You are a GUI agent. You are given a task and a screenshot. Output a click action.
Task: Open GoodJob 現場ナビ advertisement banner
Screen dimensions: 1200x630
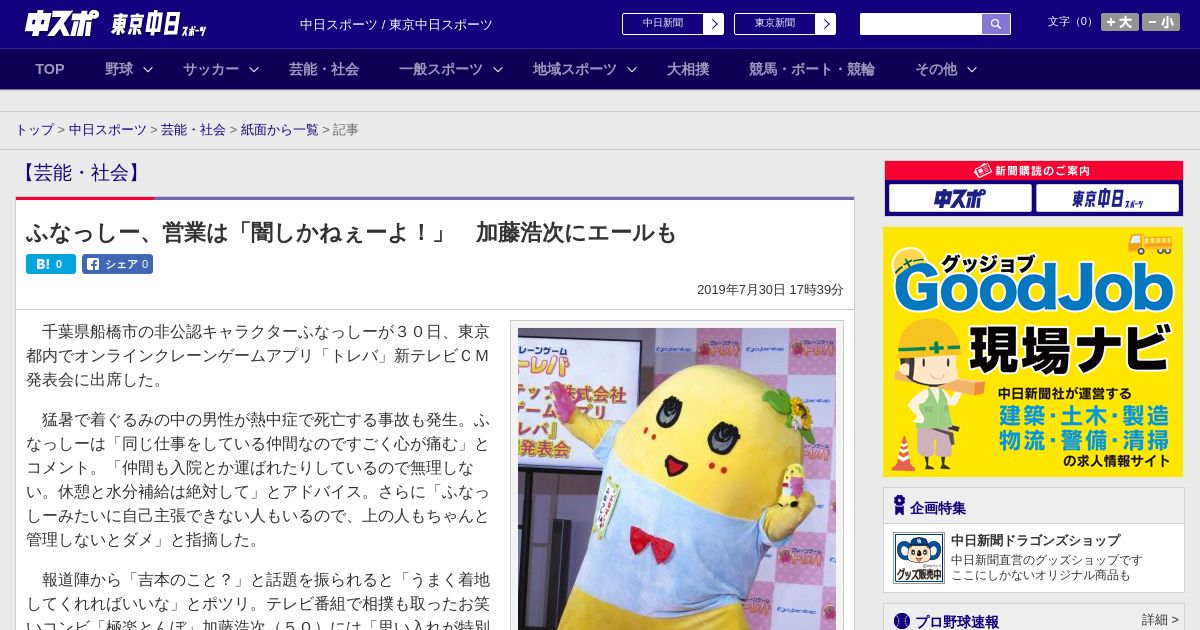pos(1033,352)
